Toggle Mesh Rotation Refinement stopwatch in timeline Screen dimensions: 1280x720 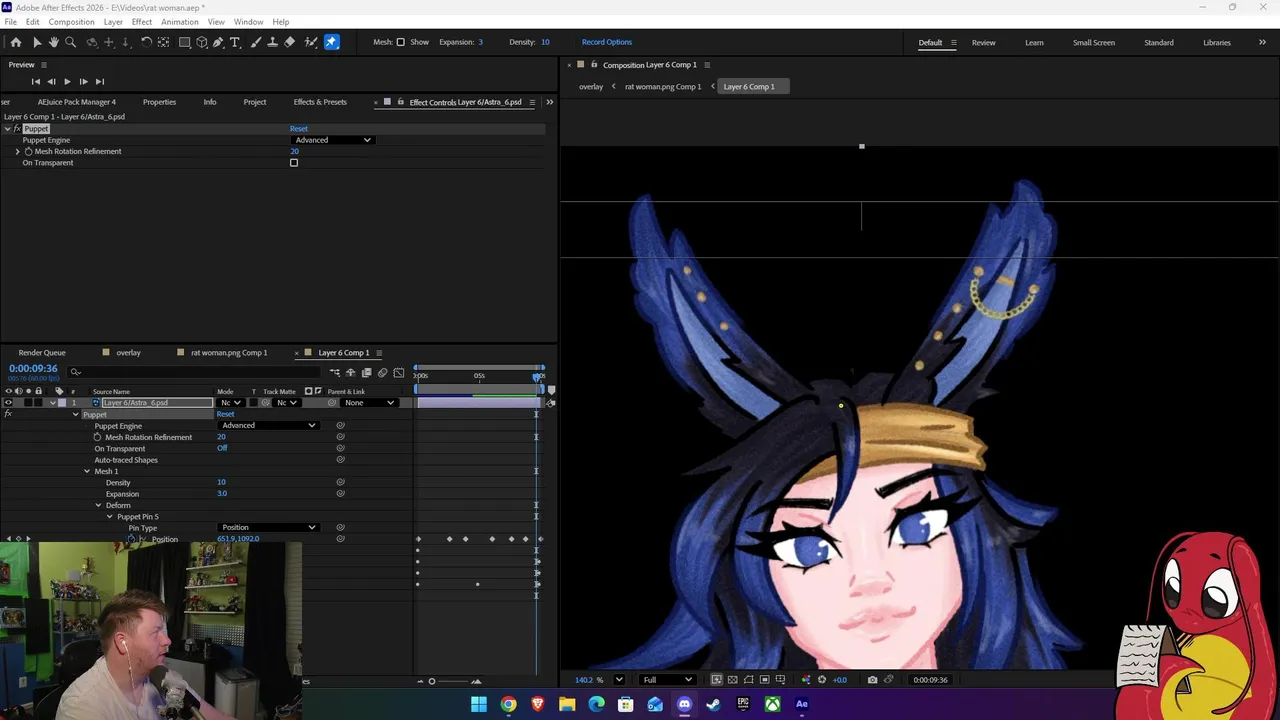tap(98, 437)
